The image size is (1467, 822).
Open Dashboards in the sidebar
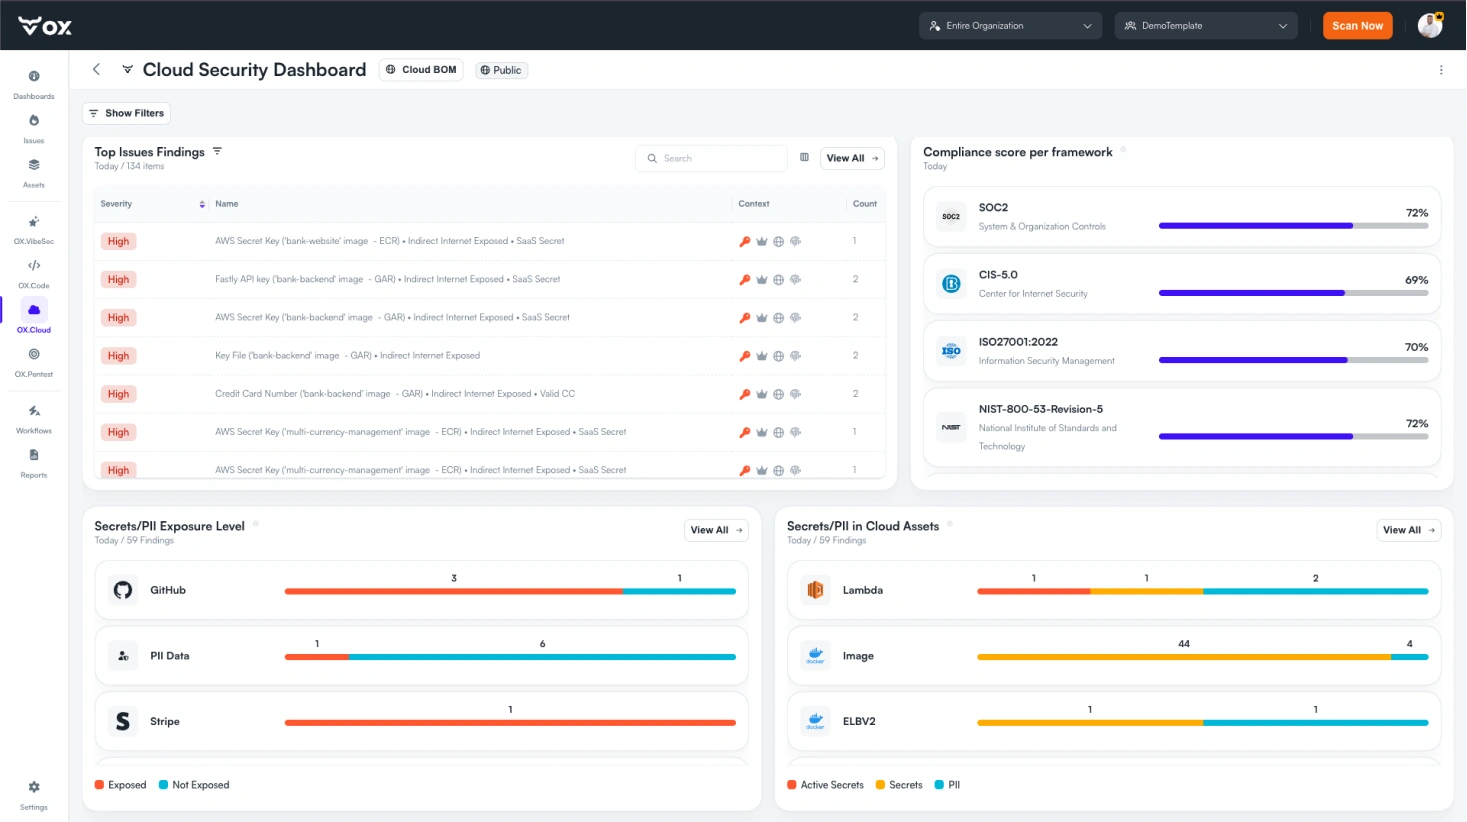click(34, 84)
